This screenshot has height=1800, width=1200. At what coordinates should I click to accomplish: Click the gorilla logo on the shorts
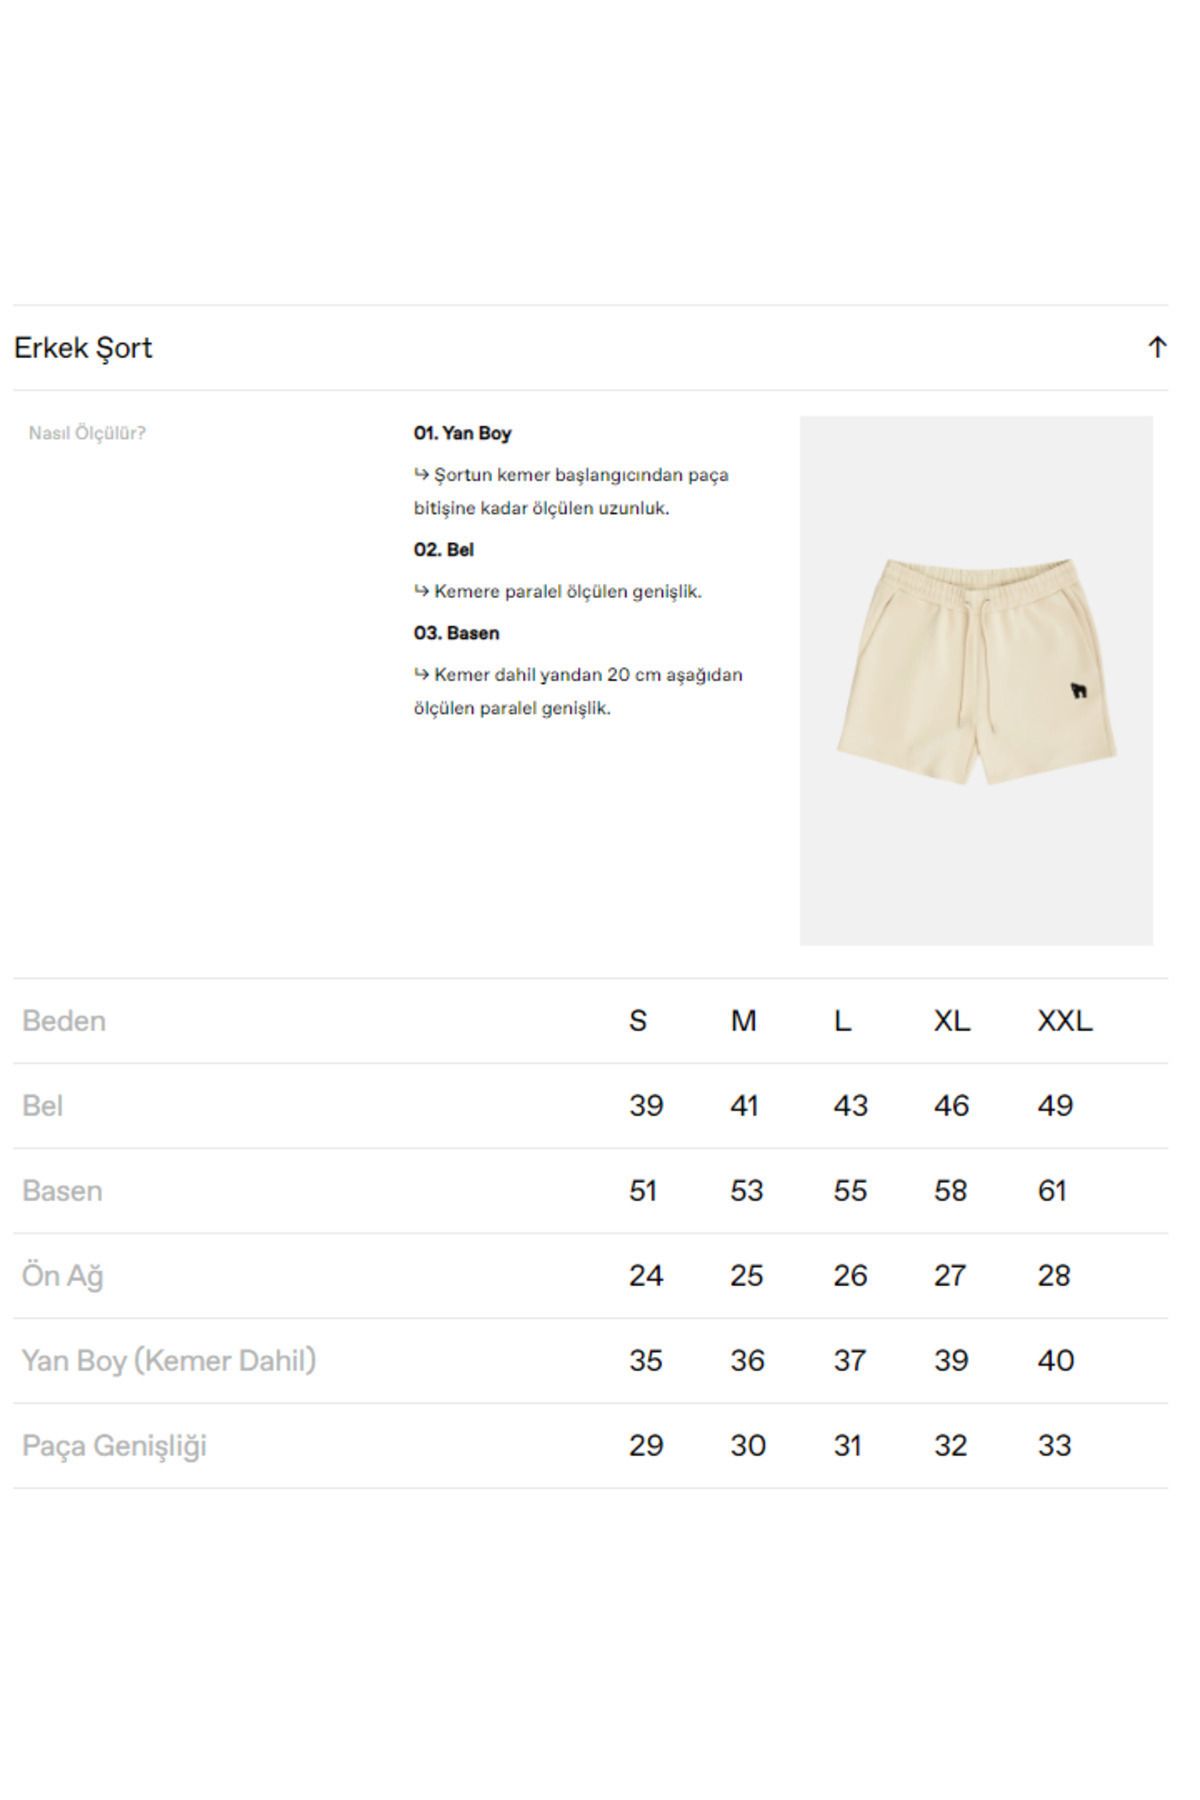coord(1078,690)
